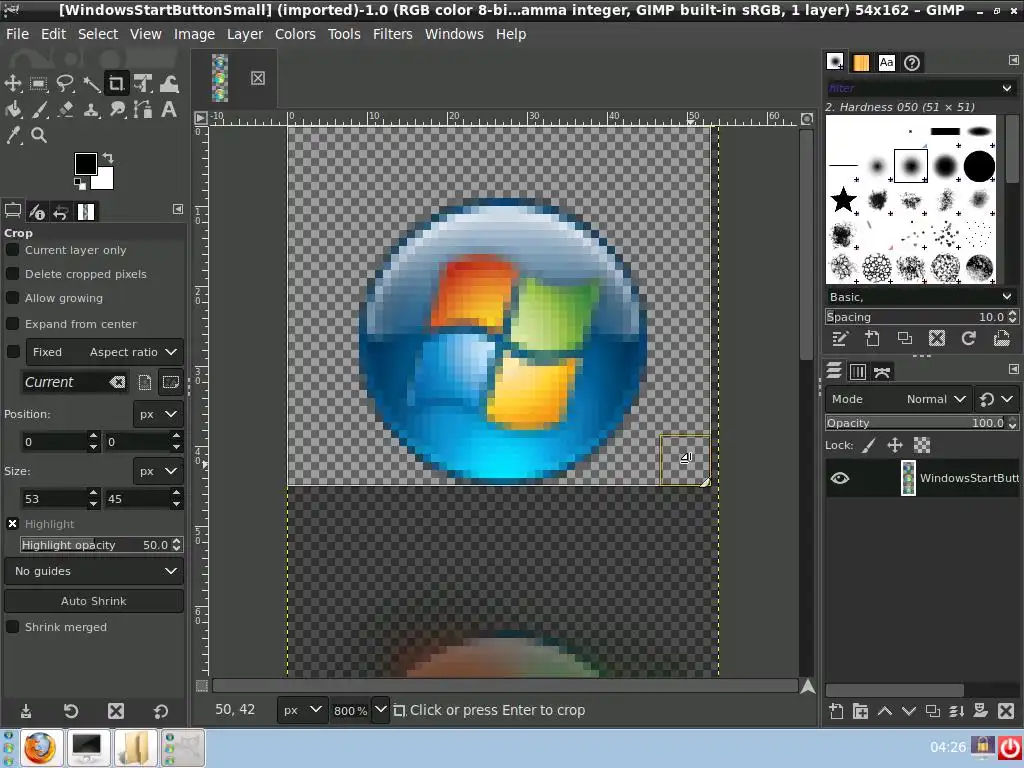Open the layer Mode Normal dropdown
Image resolution: width=1024 pixels, height=768 pixels.
tap(898, 399)
